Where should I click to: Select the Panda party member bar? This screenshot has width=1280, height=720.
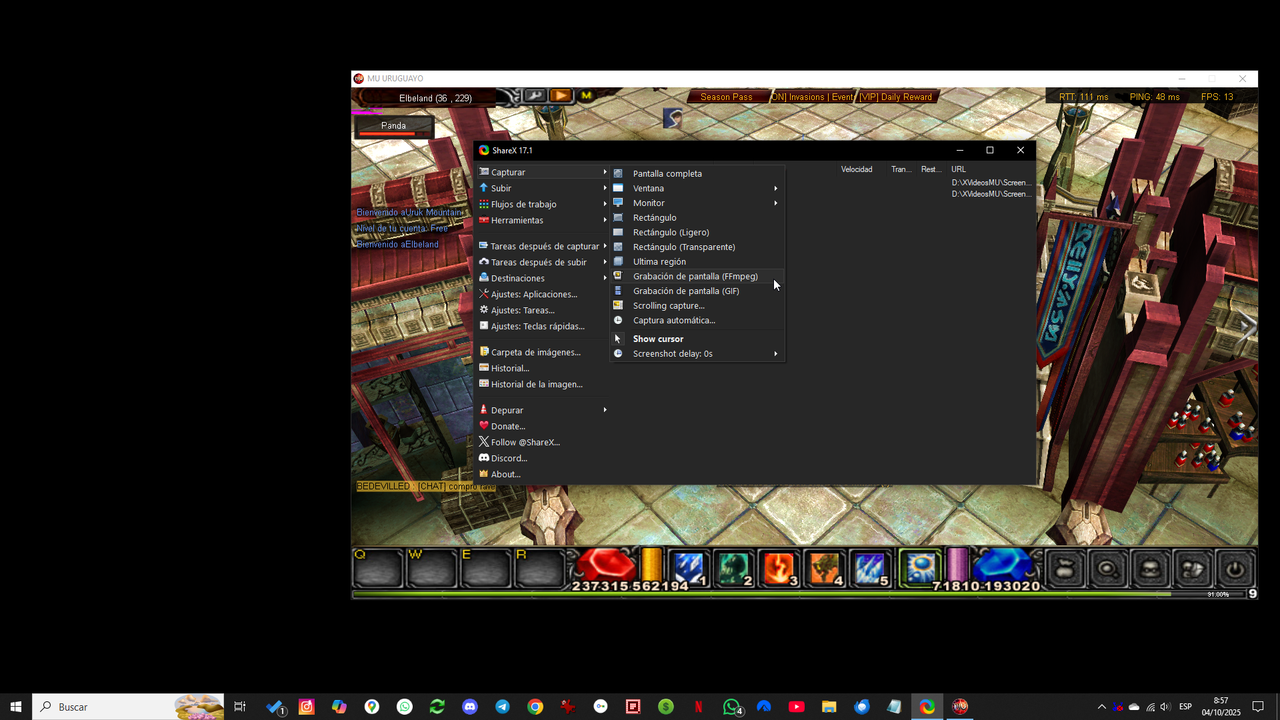pos(394,127)
